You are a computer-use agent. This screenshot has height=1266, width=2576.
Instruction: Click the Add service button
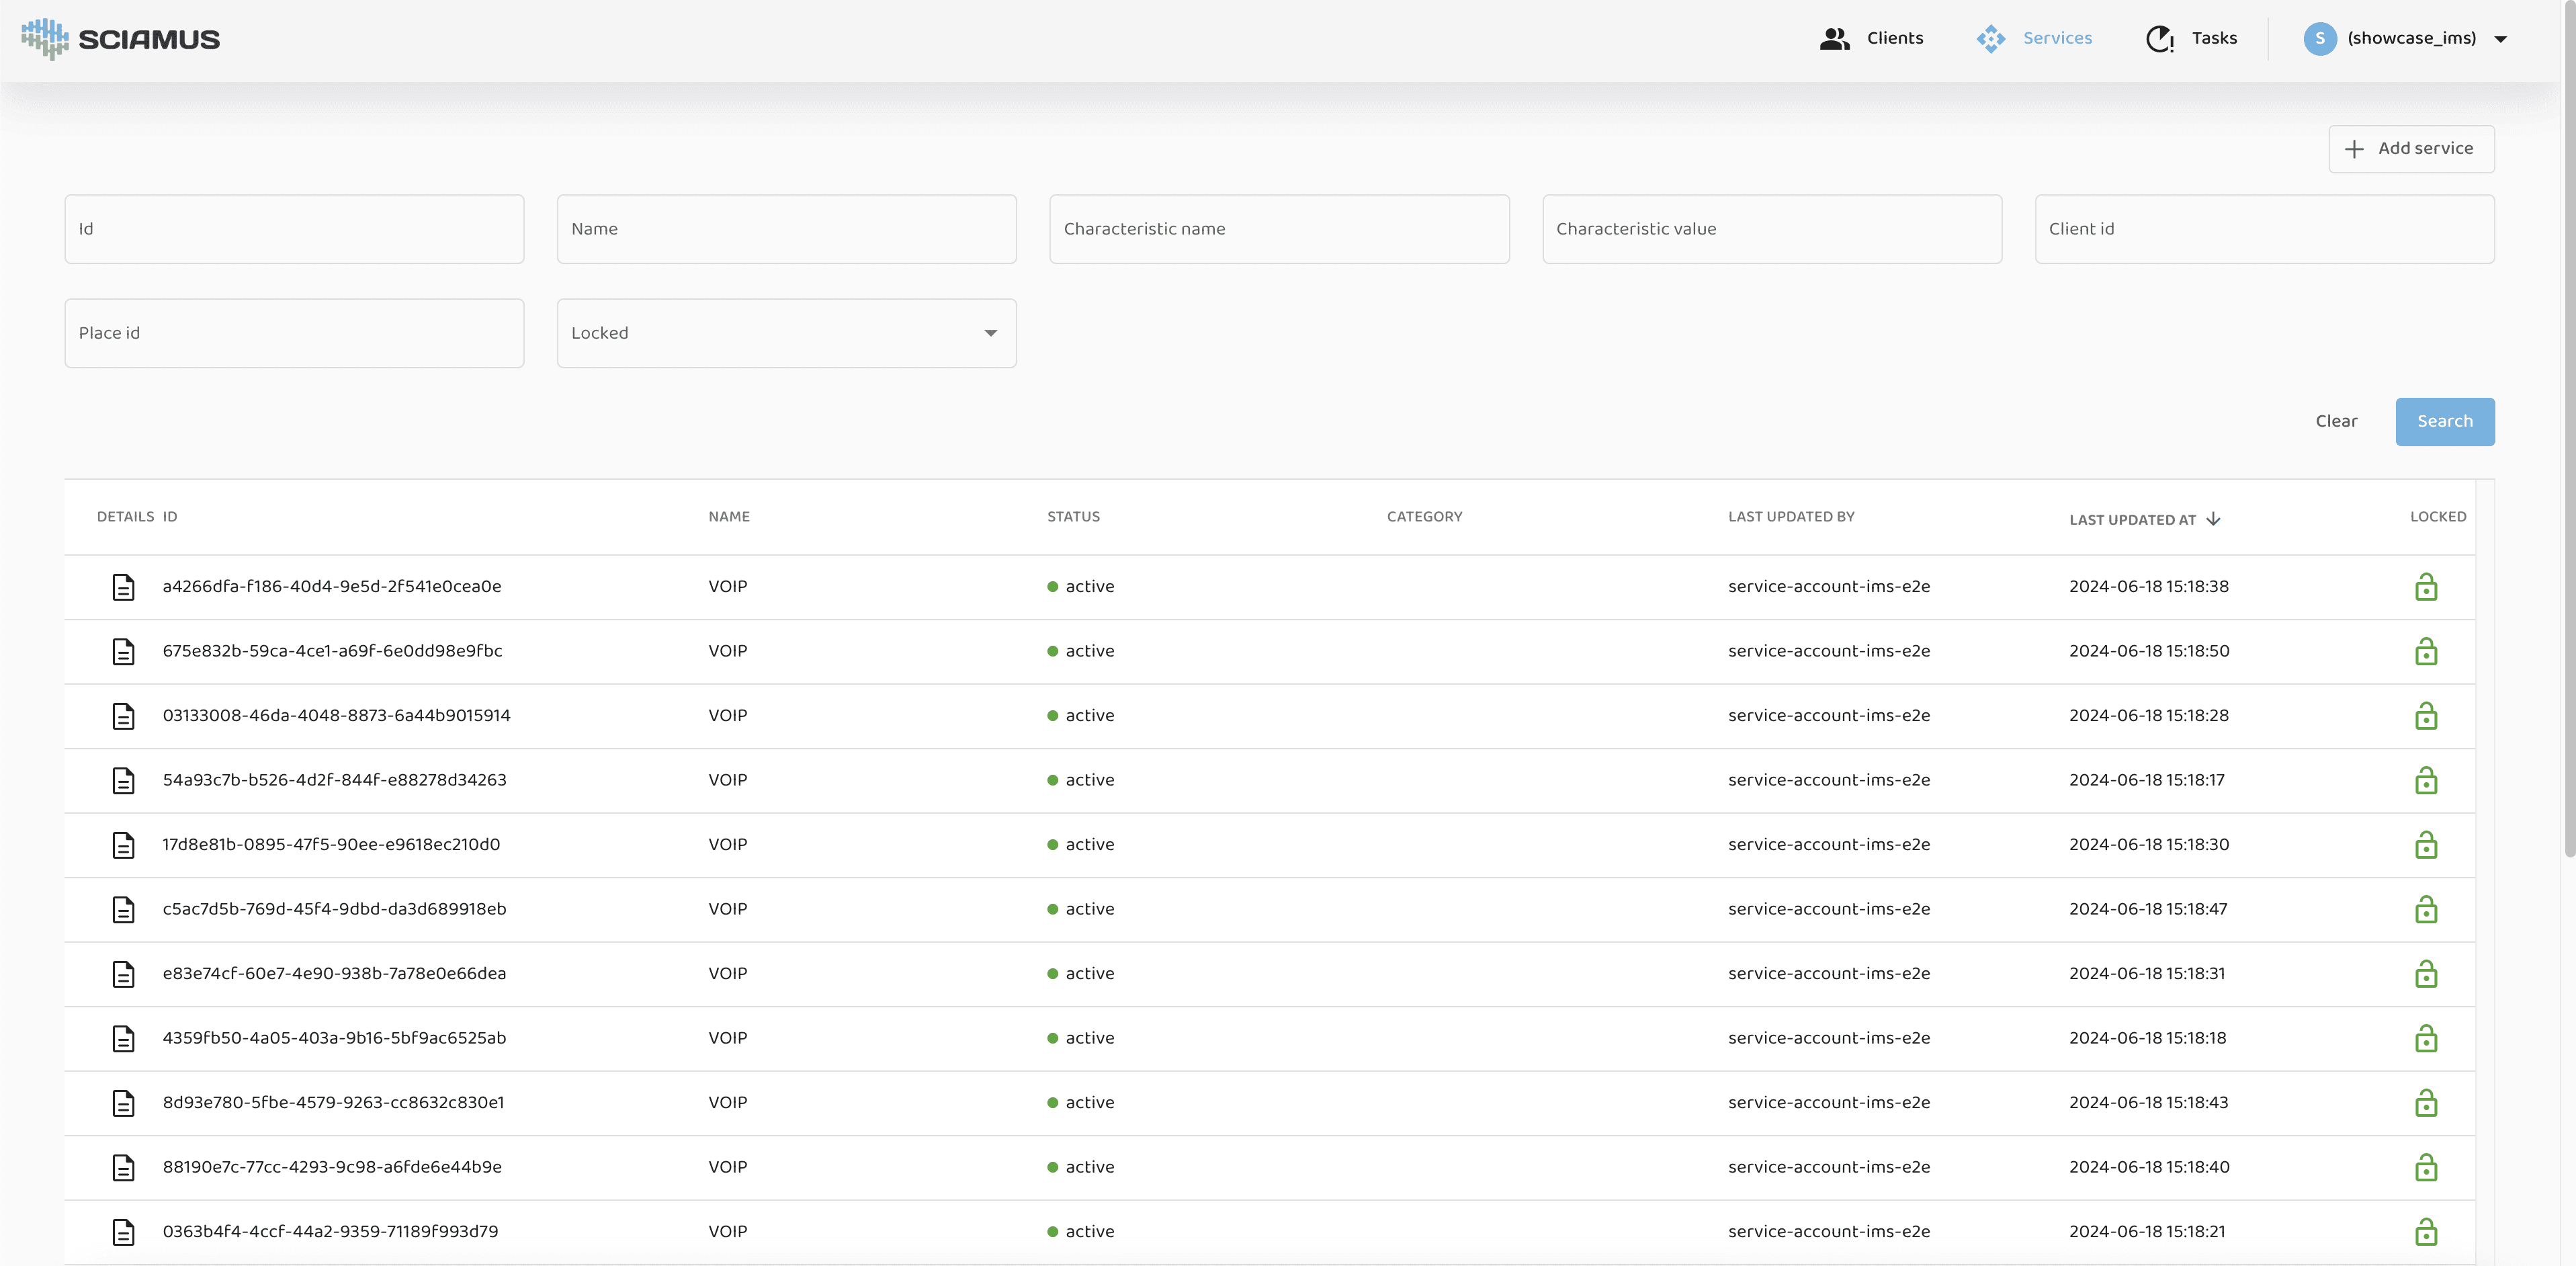(x=2410, y=149)
